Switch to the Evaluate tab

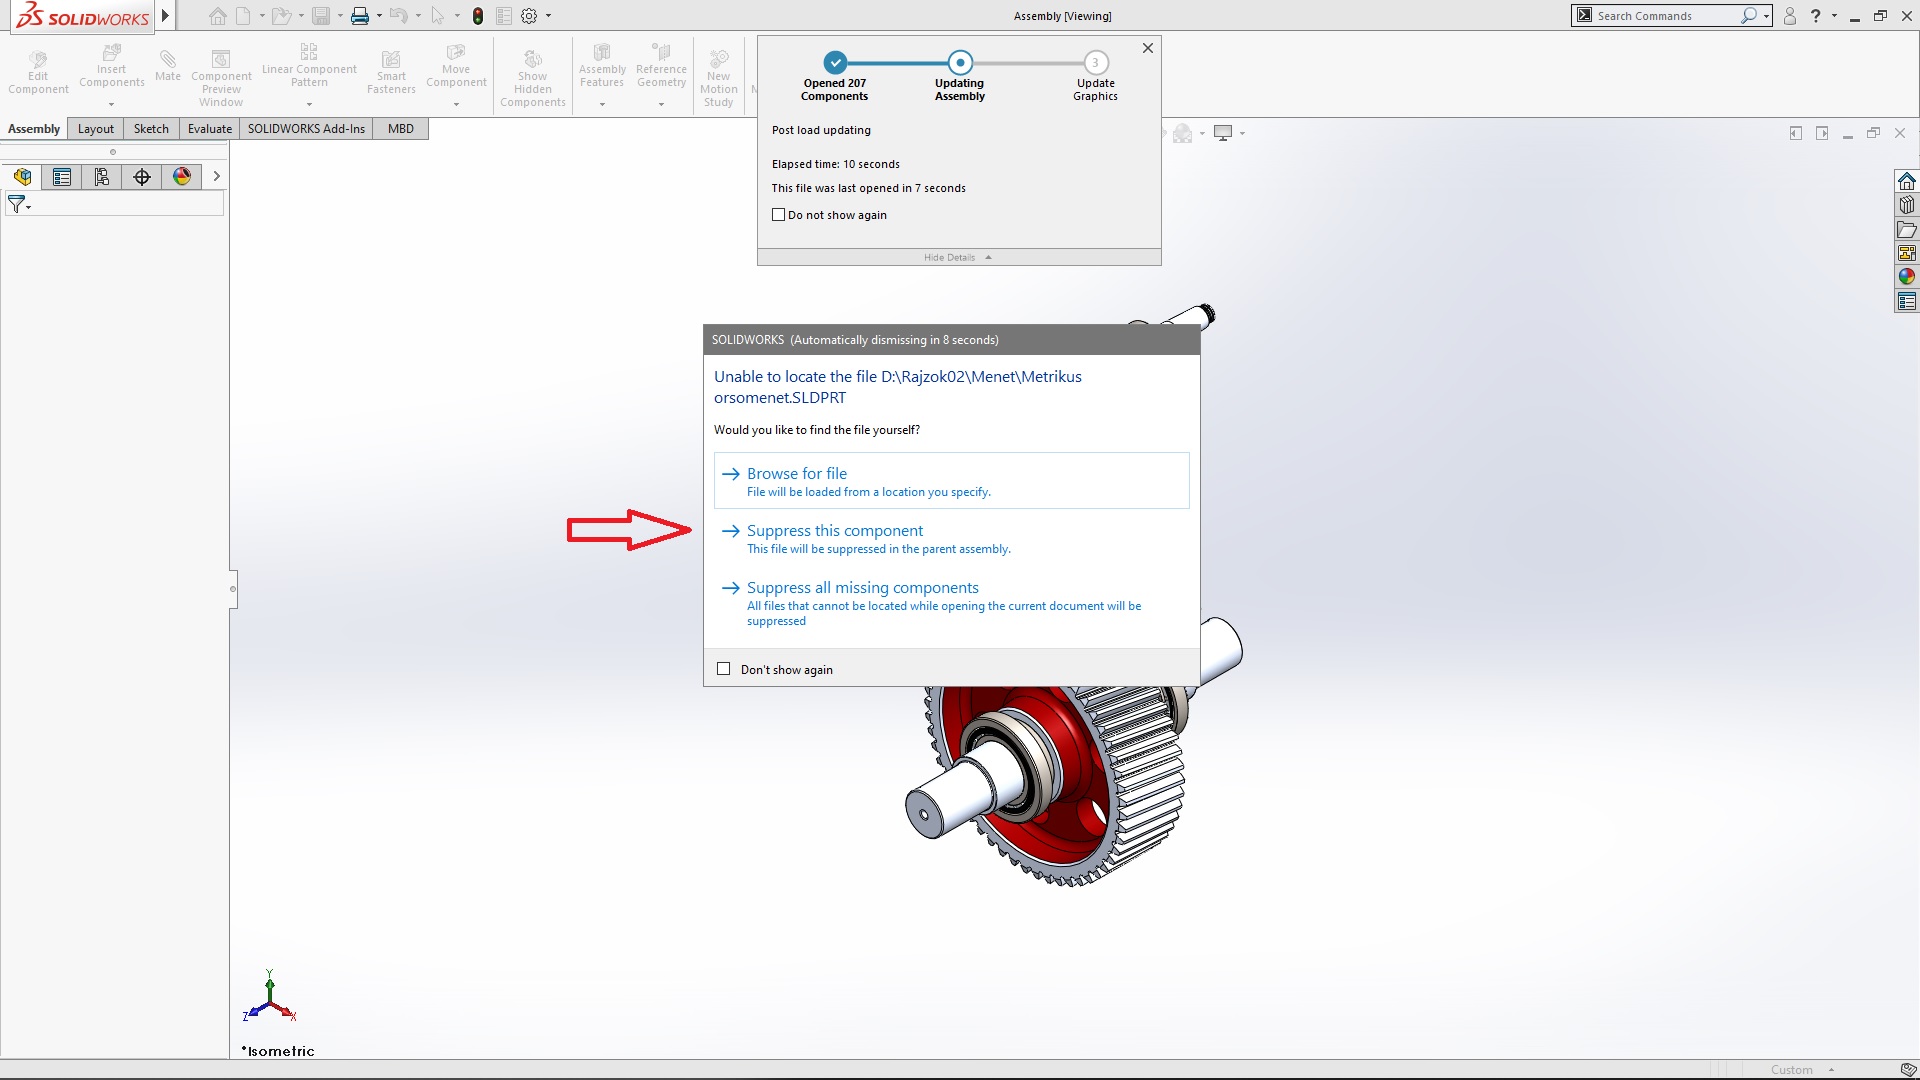click(x=209, y=129)
